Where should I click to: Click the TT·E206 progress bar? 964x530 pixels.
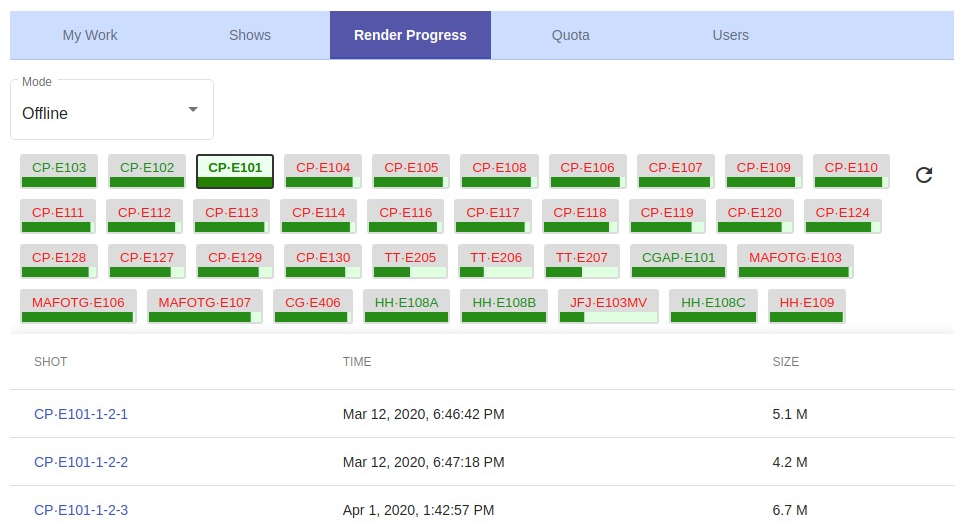coord(496,272)
